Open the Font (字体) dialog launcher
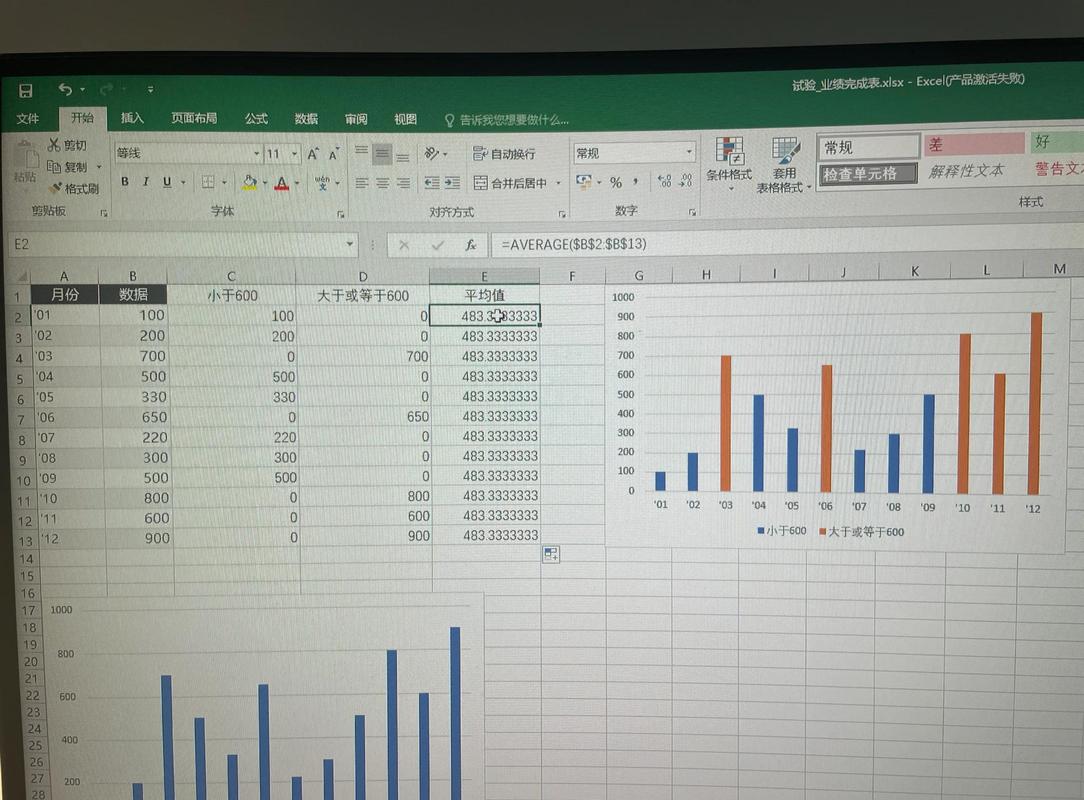 tap(340, 214)
